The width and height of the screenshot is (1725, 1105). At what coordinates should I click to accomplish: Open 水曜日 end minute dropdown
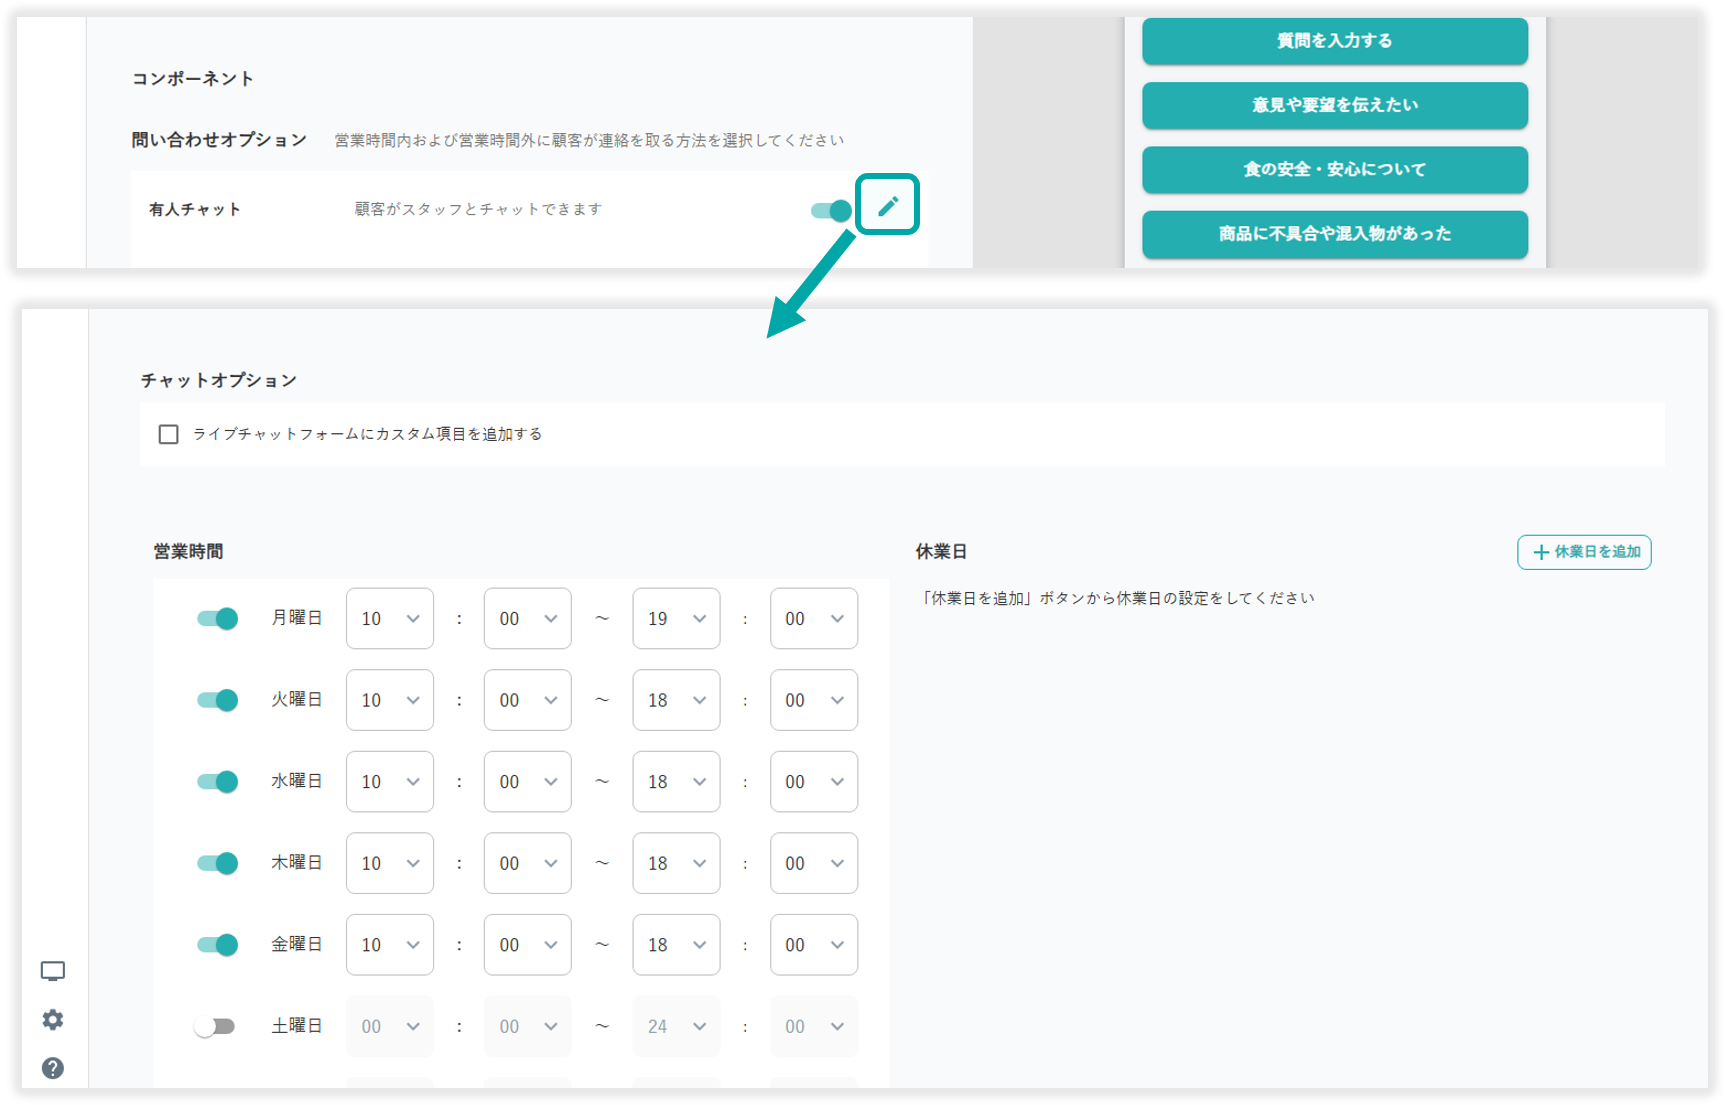(x=814, y=782)
